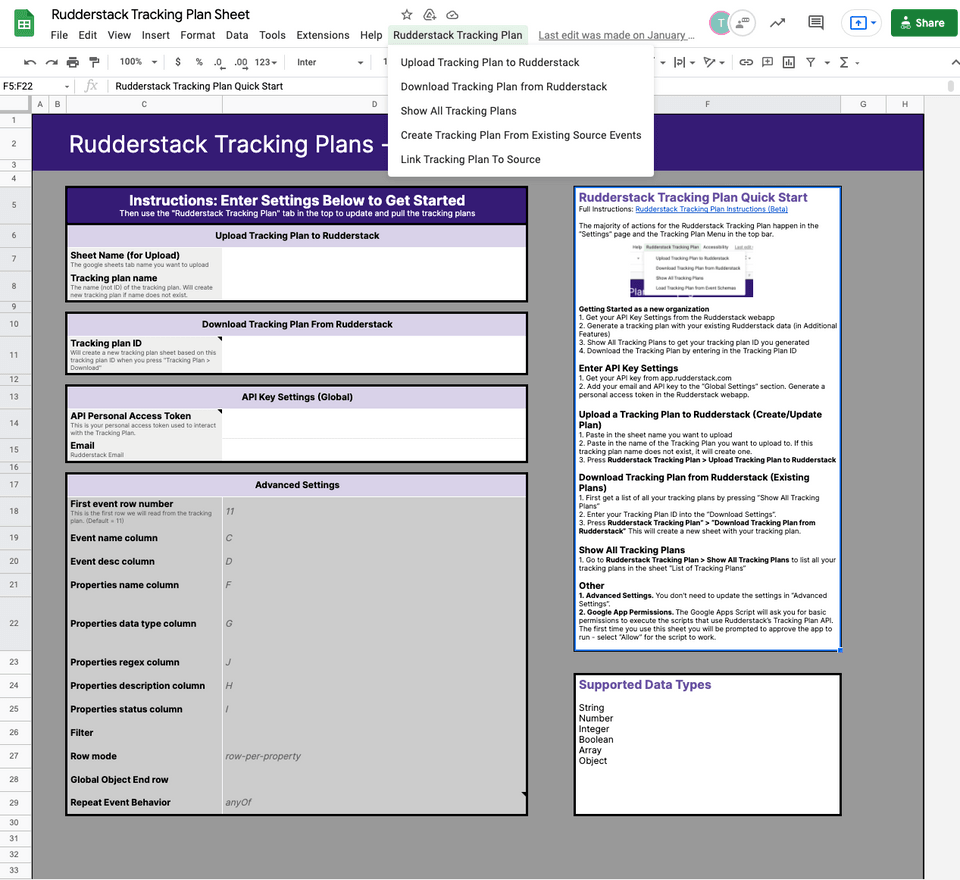Open the Extensions menu

point(323,35)
